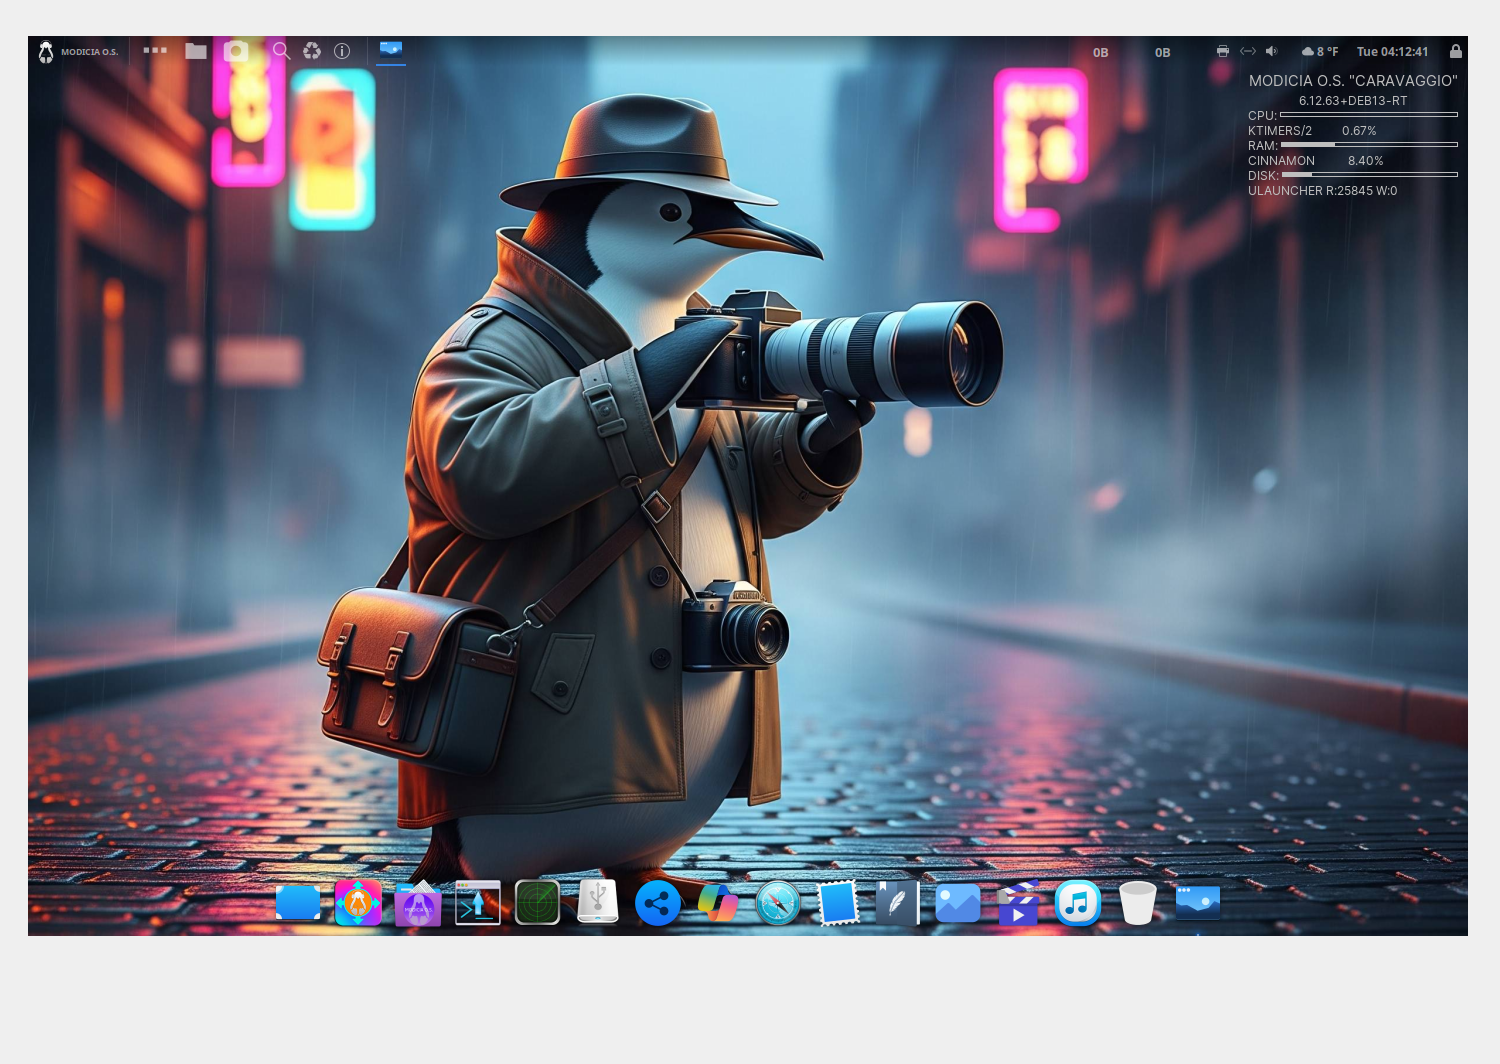Open the USB drive tool in dock
Screen dimensions: 1500x1064
pyautogui.click(x=598, y=902)
